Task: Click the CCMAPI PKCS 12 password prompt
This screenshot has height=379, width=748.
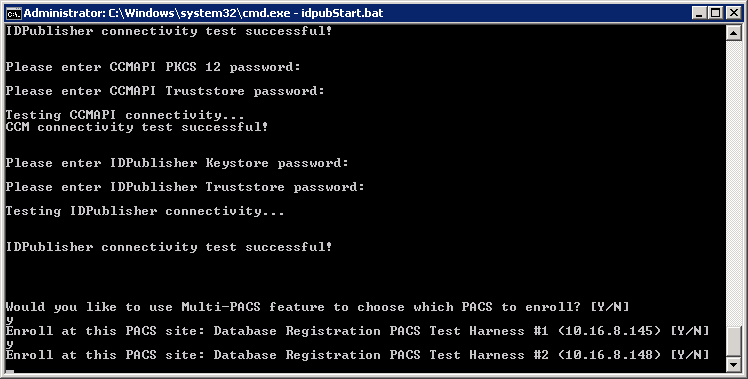Action: pos(153,67)
